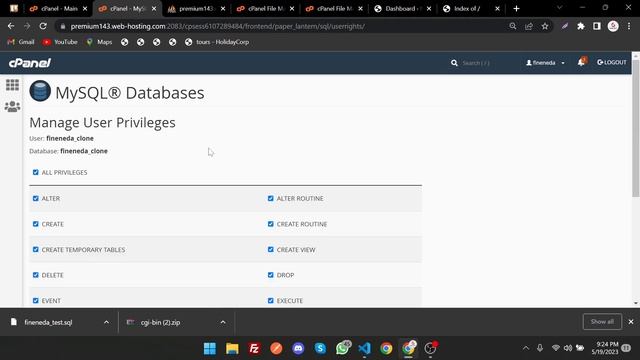640x360 pixels.
Task: Toggle the CREATE ROUTINE checkbox
Action: [271, 224]
